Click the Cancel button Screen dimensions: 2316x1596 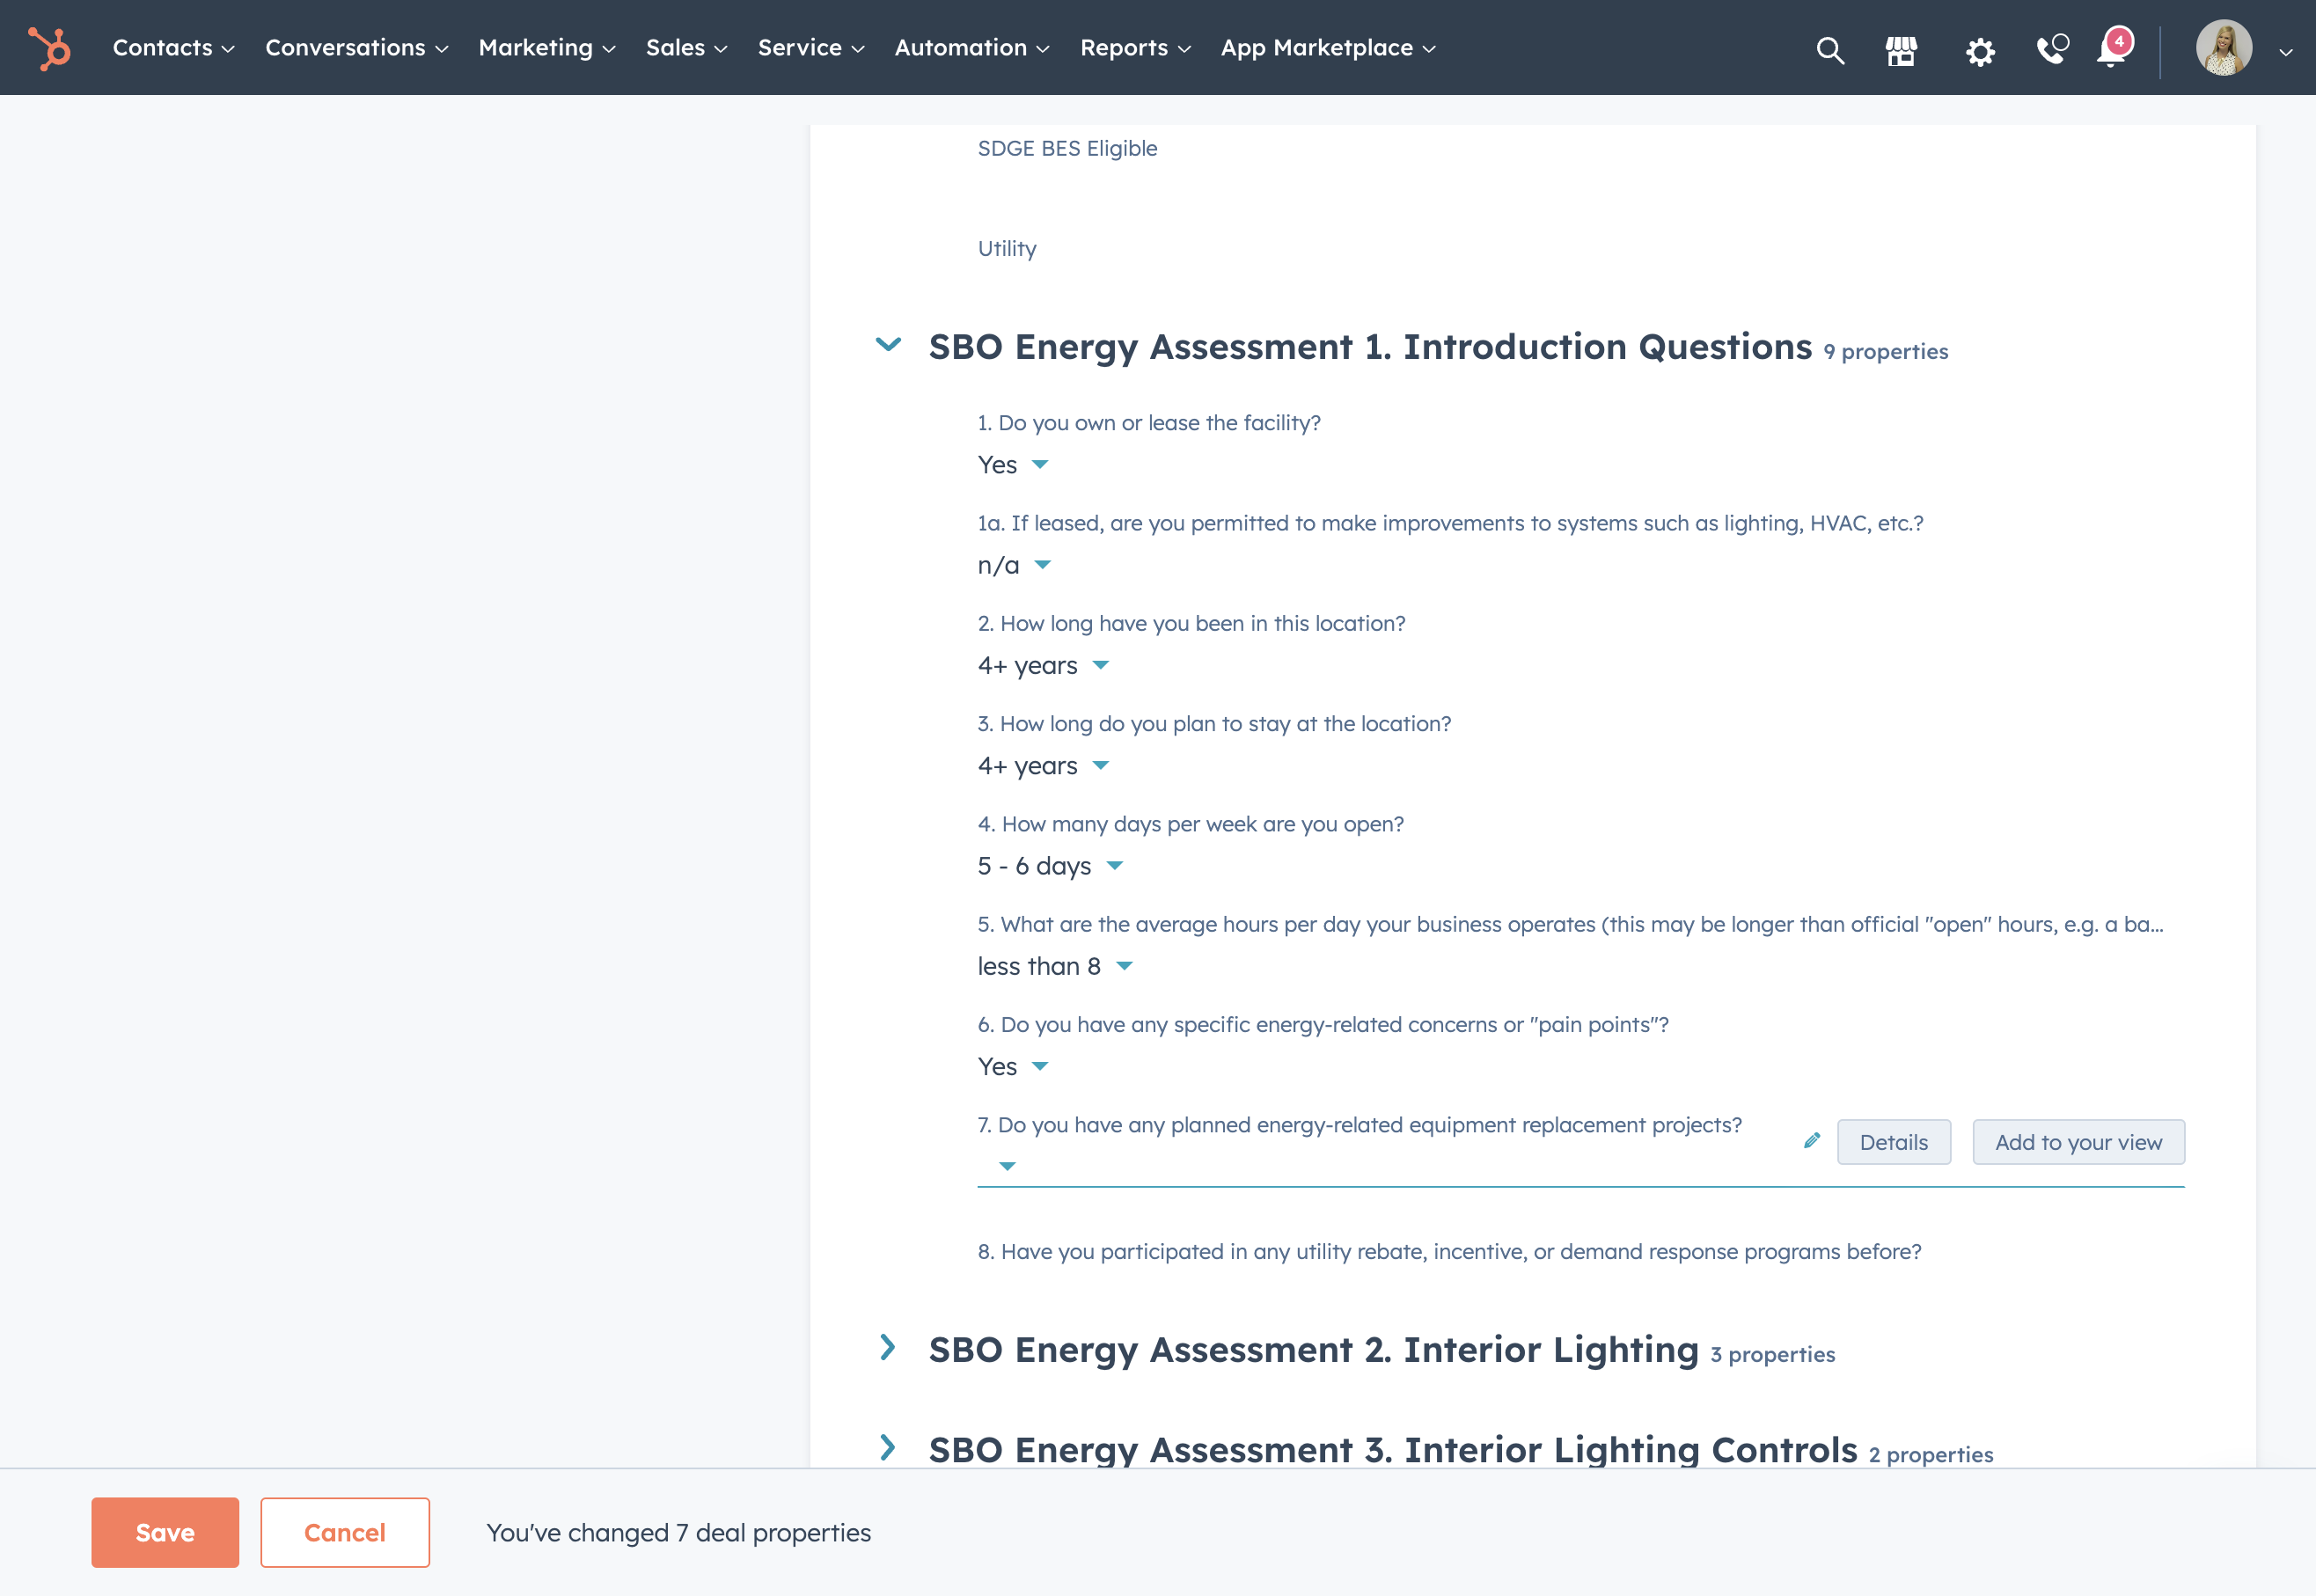click(345, 1532)
